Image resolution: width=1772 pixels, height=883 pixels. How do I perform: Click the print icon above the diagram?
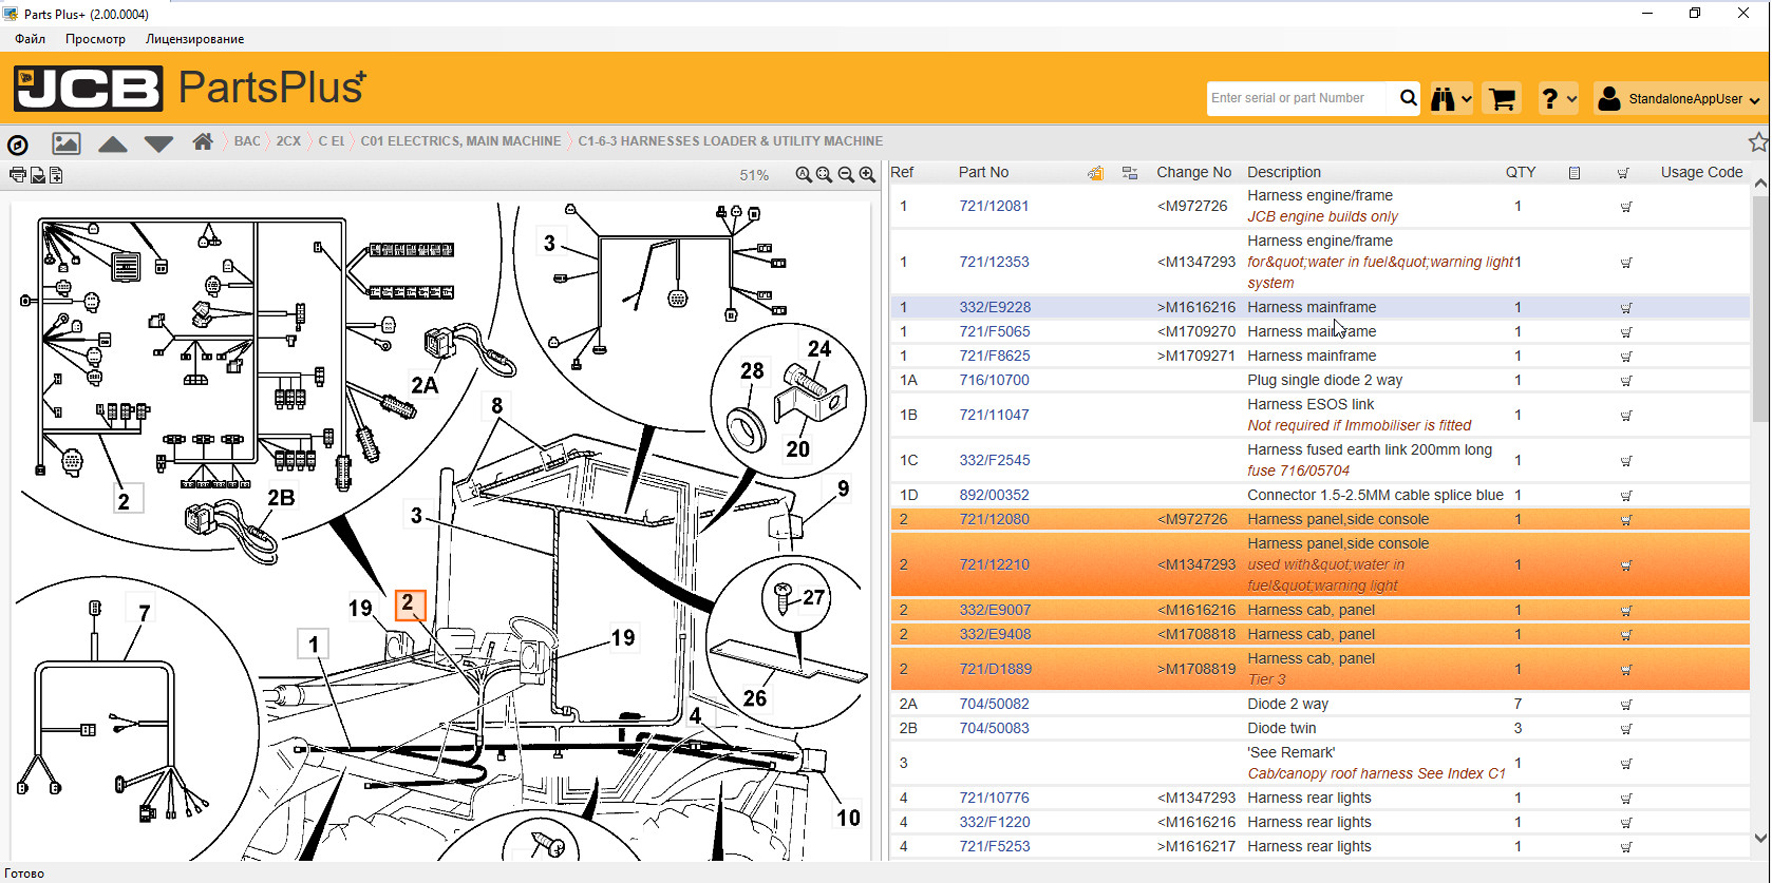click(17, 176)
